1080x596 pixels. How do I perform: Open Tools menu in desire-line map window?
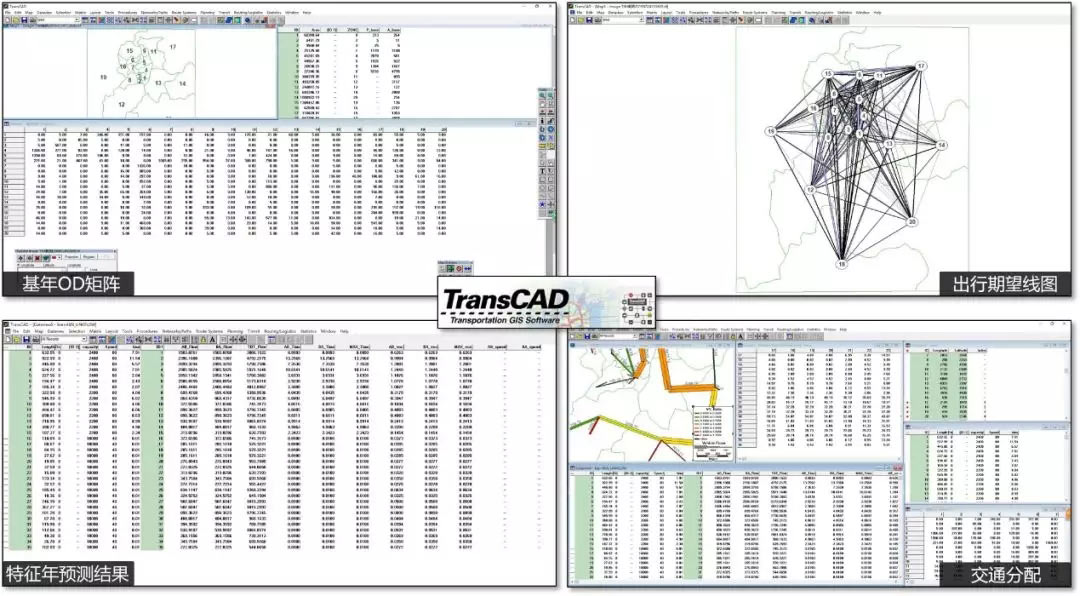[681, 12]
